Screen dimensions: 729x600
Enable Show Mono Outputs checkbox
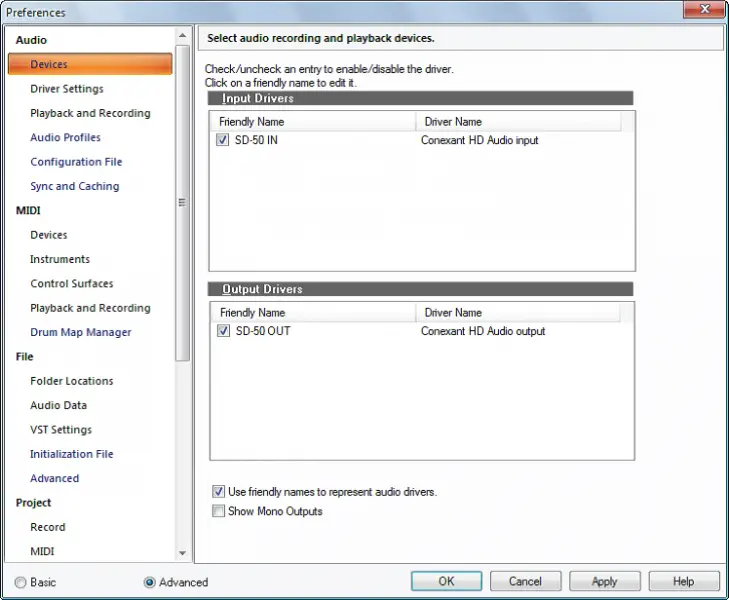218,511
